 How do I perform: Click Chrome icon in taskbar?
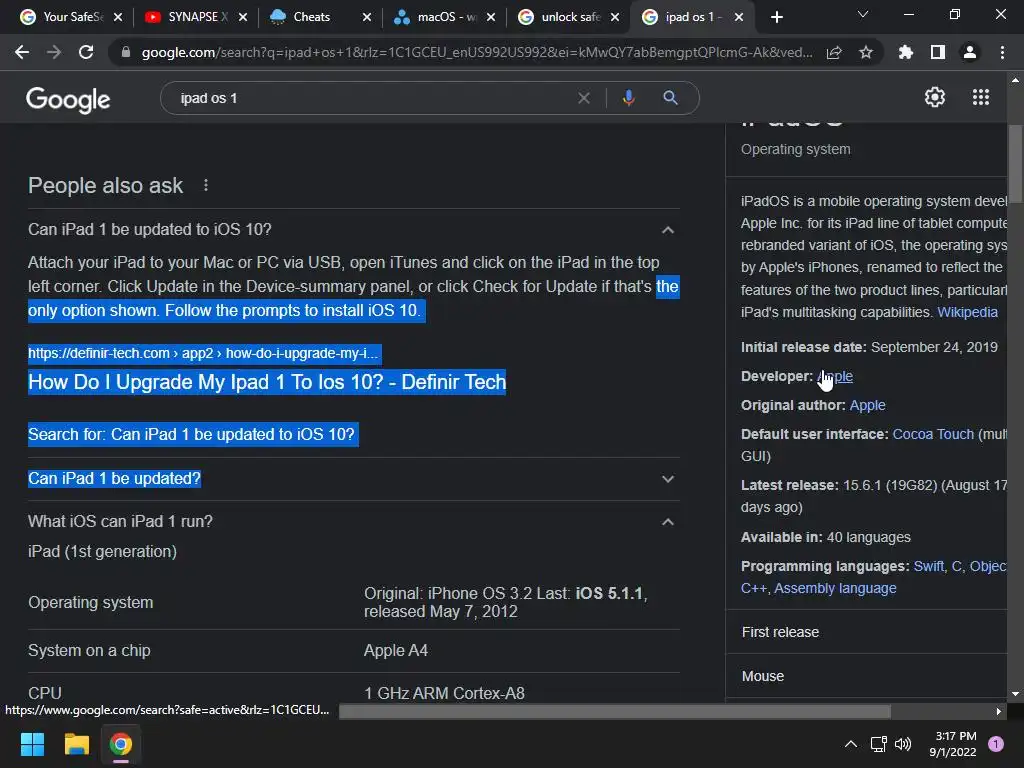(x=121, y=744)
